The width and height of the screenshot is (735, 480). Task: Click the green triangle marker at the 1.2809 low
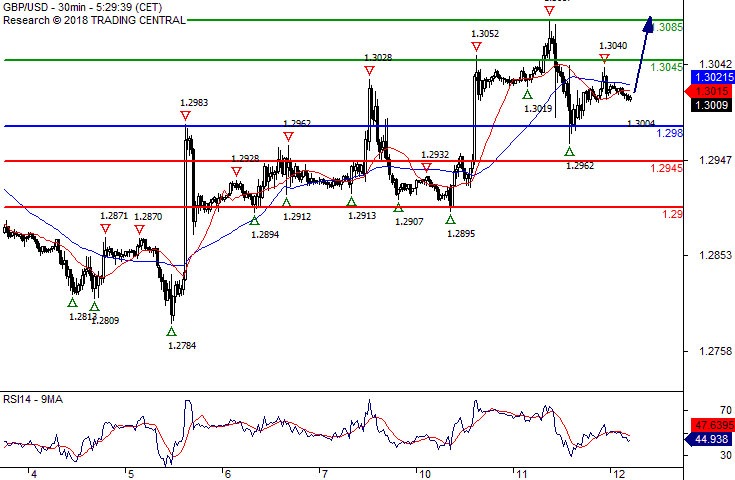point(94,307)
